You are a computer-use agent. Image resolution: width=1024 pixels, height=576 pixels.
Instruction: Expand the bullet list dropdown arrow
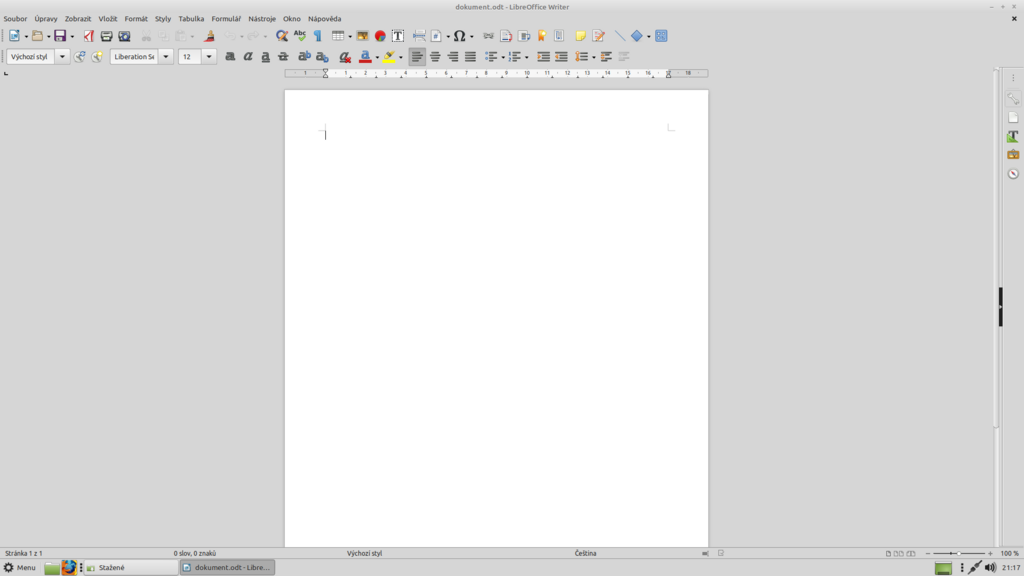[503, 57]
